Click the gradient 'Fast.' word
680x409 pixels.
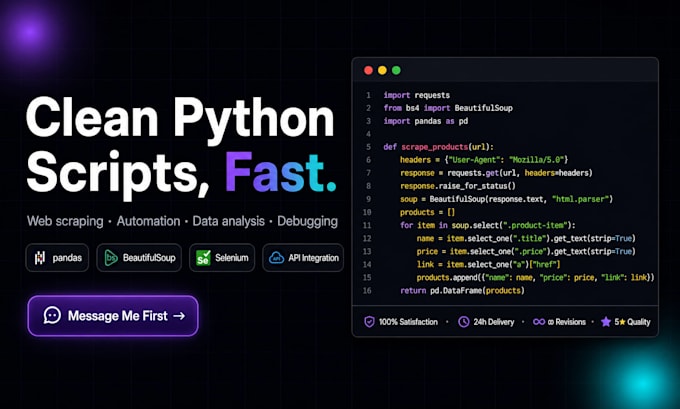click(x=280, y=173)
